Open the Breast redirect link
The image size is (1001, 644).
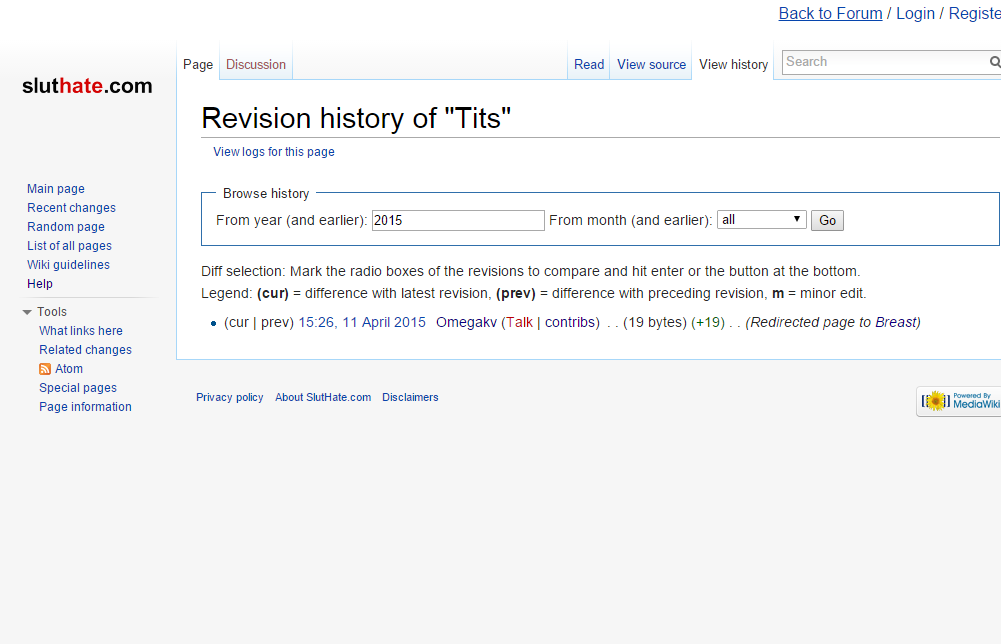[x=896, y=322]
